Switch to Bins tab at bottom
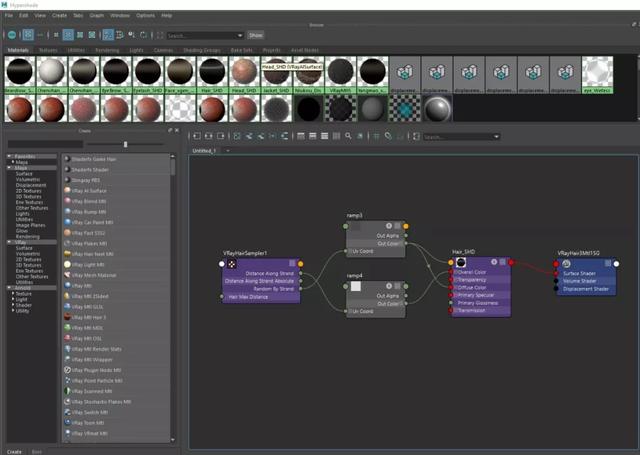 (37, 452)
